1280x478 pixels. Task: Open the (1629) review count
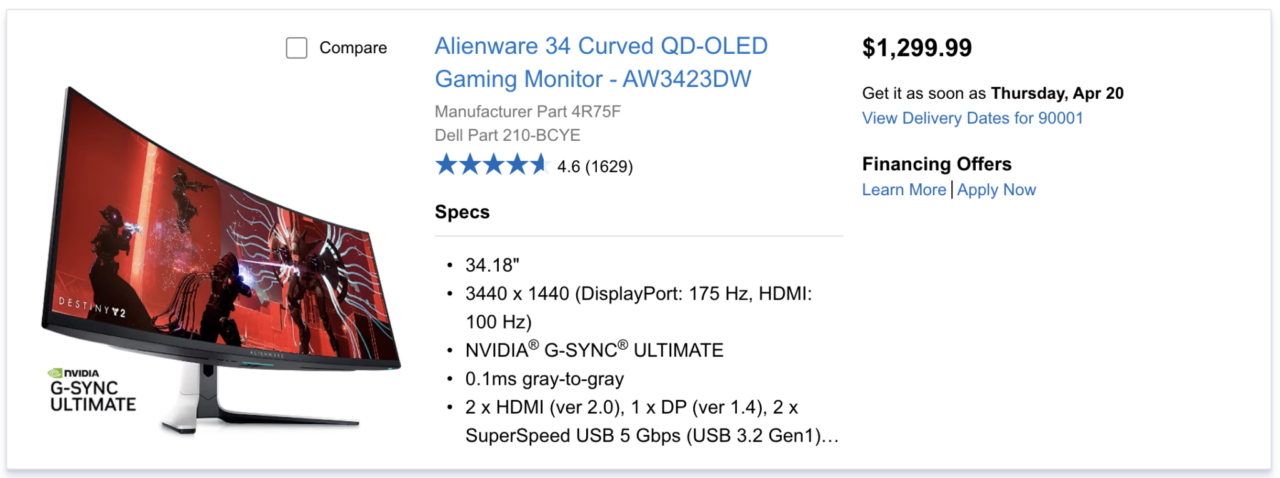click(609, 166)
